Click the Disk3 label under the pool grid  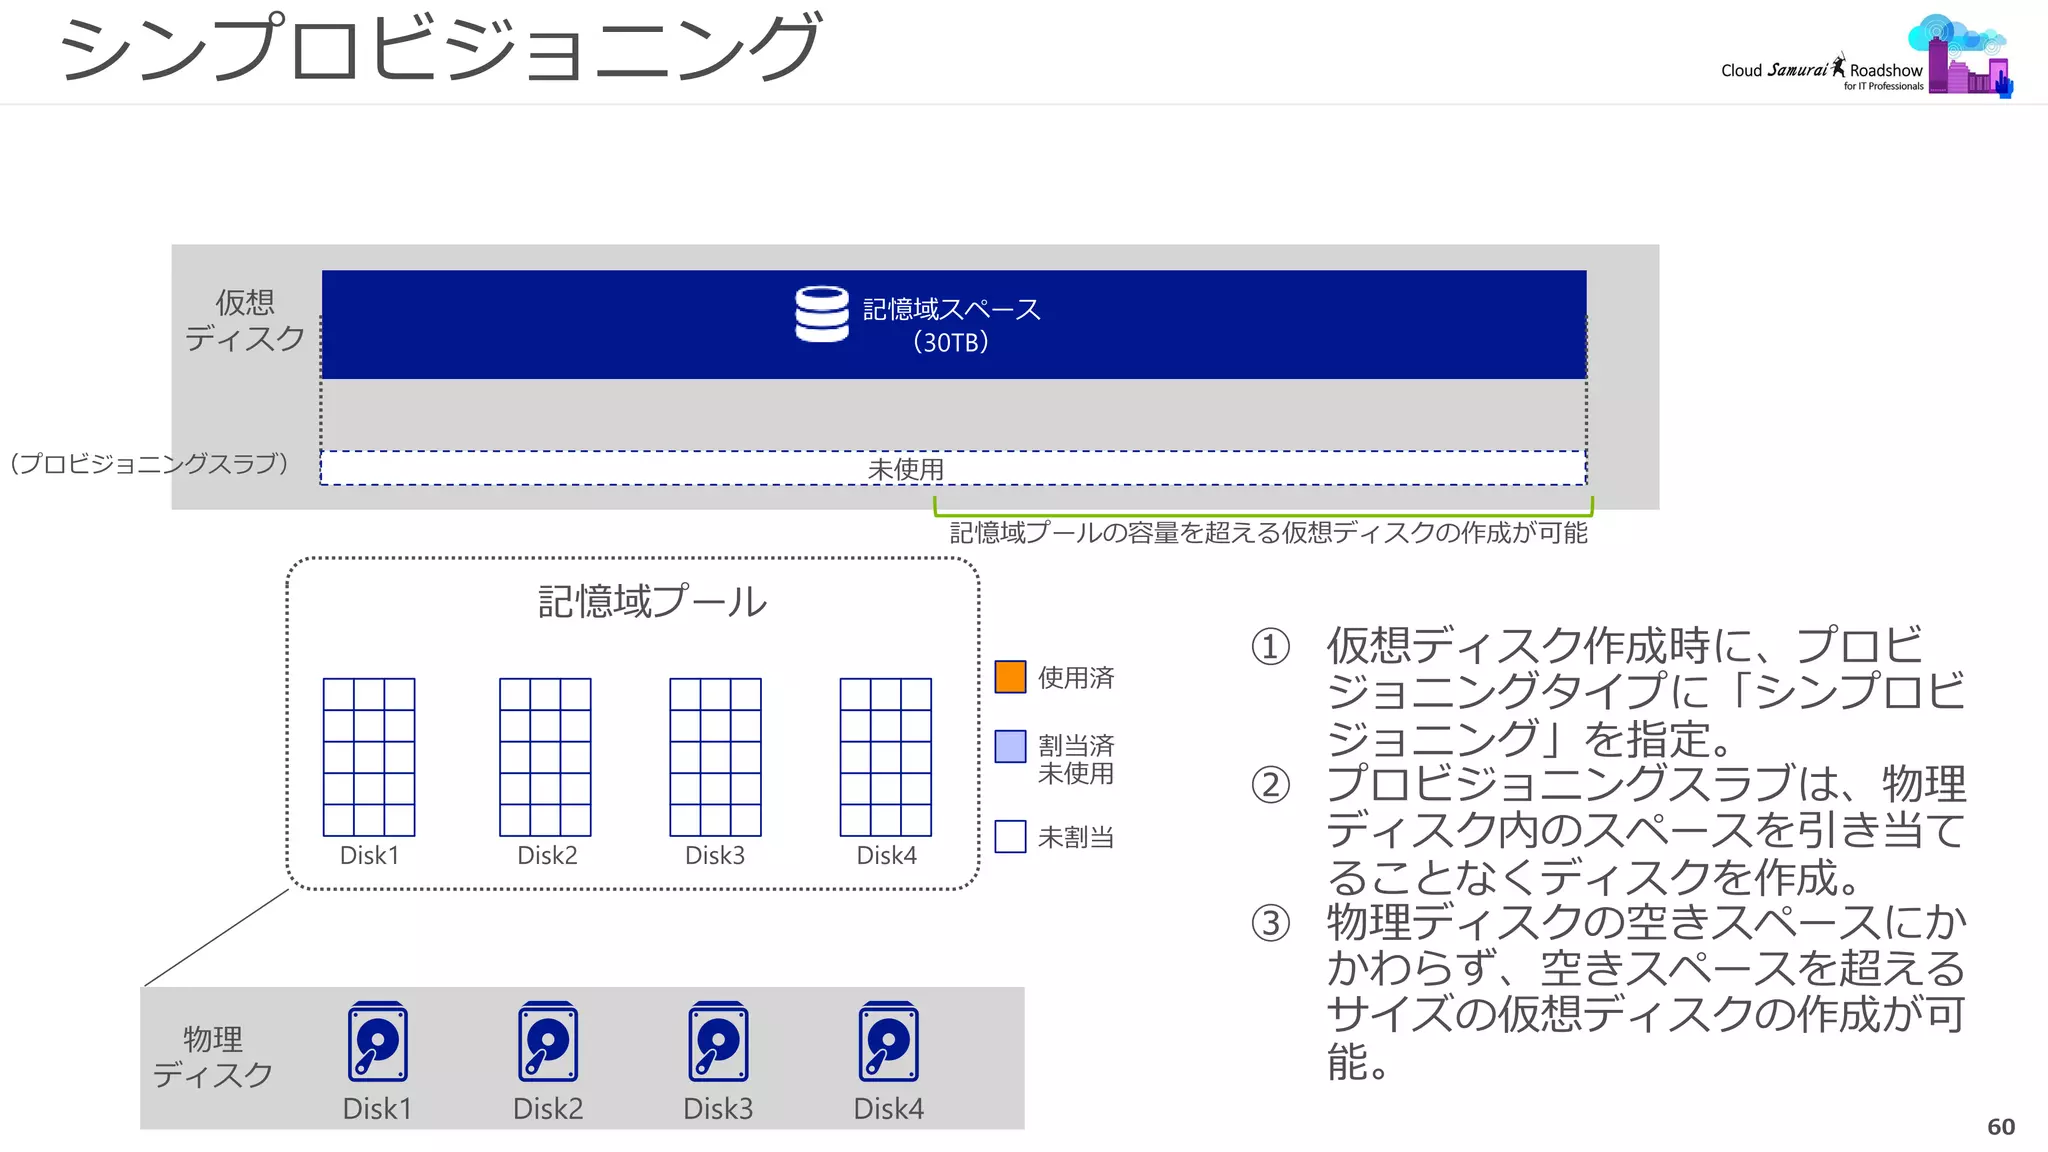coord(715,855)
